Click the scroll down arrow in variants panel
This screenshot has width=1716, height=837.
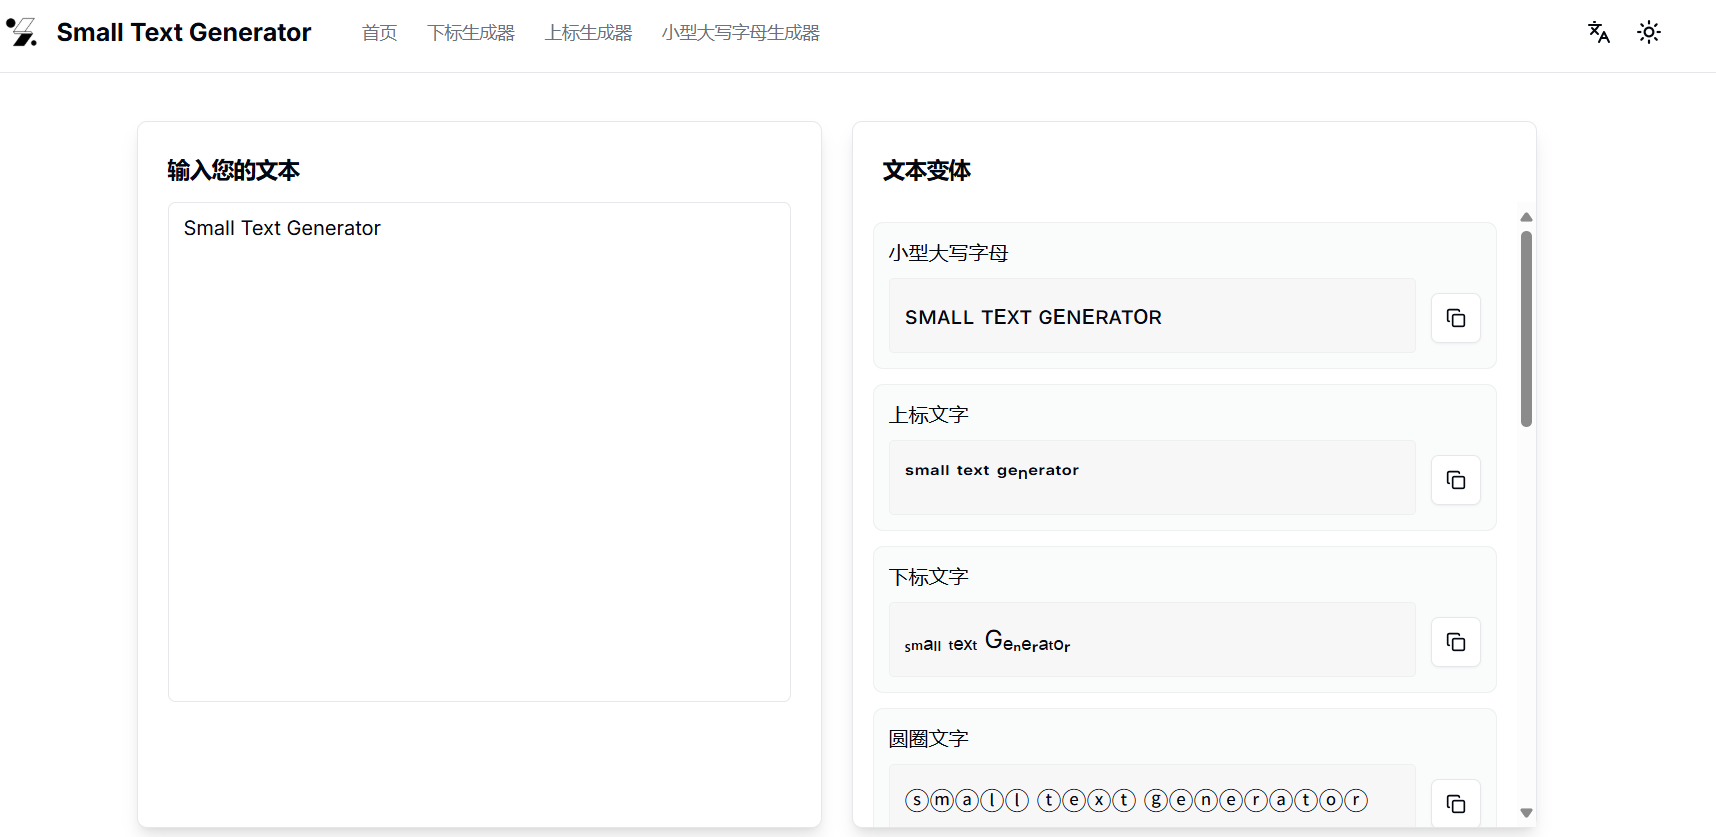point(1526,813)
